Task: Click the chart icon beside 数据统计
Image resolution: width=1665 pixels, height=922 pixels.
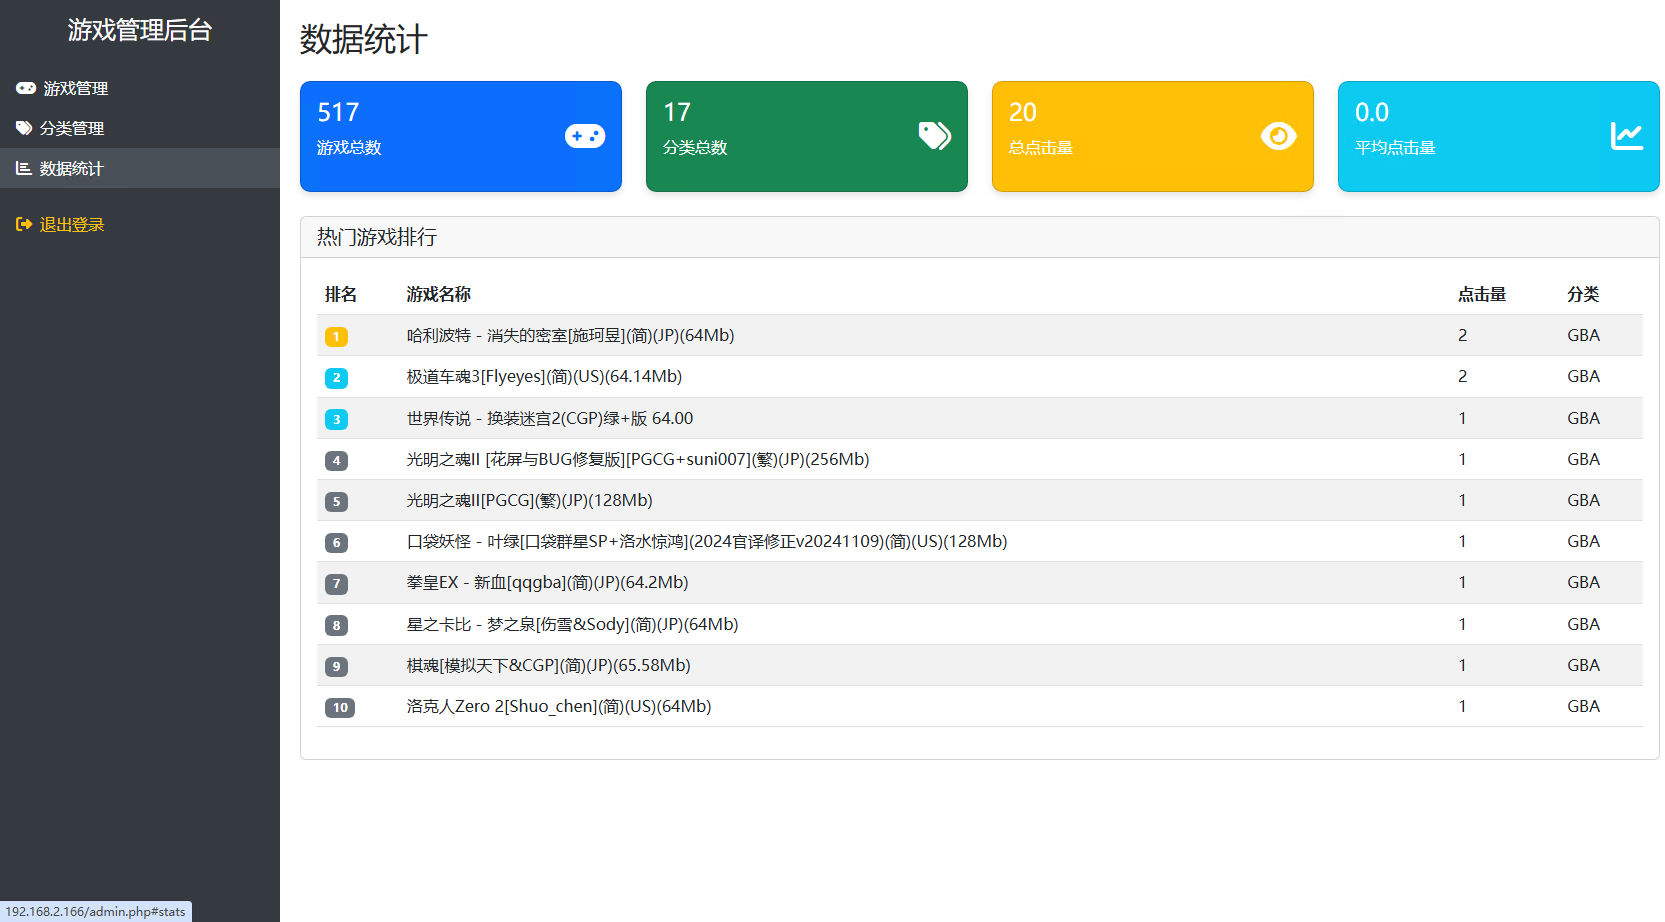Action: [x=24, y=168]
